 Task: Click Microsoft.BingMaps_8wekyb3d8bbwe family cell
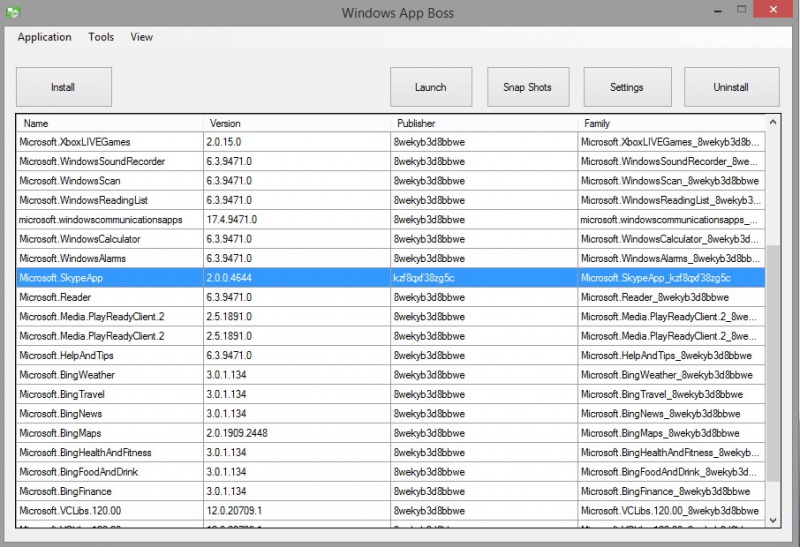(671, 433)
